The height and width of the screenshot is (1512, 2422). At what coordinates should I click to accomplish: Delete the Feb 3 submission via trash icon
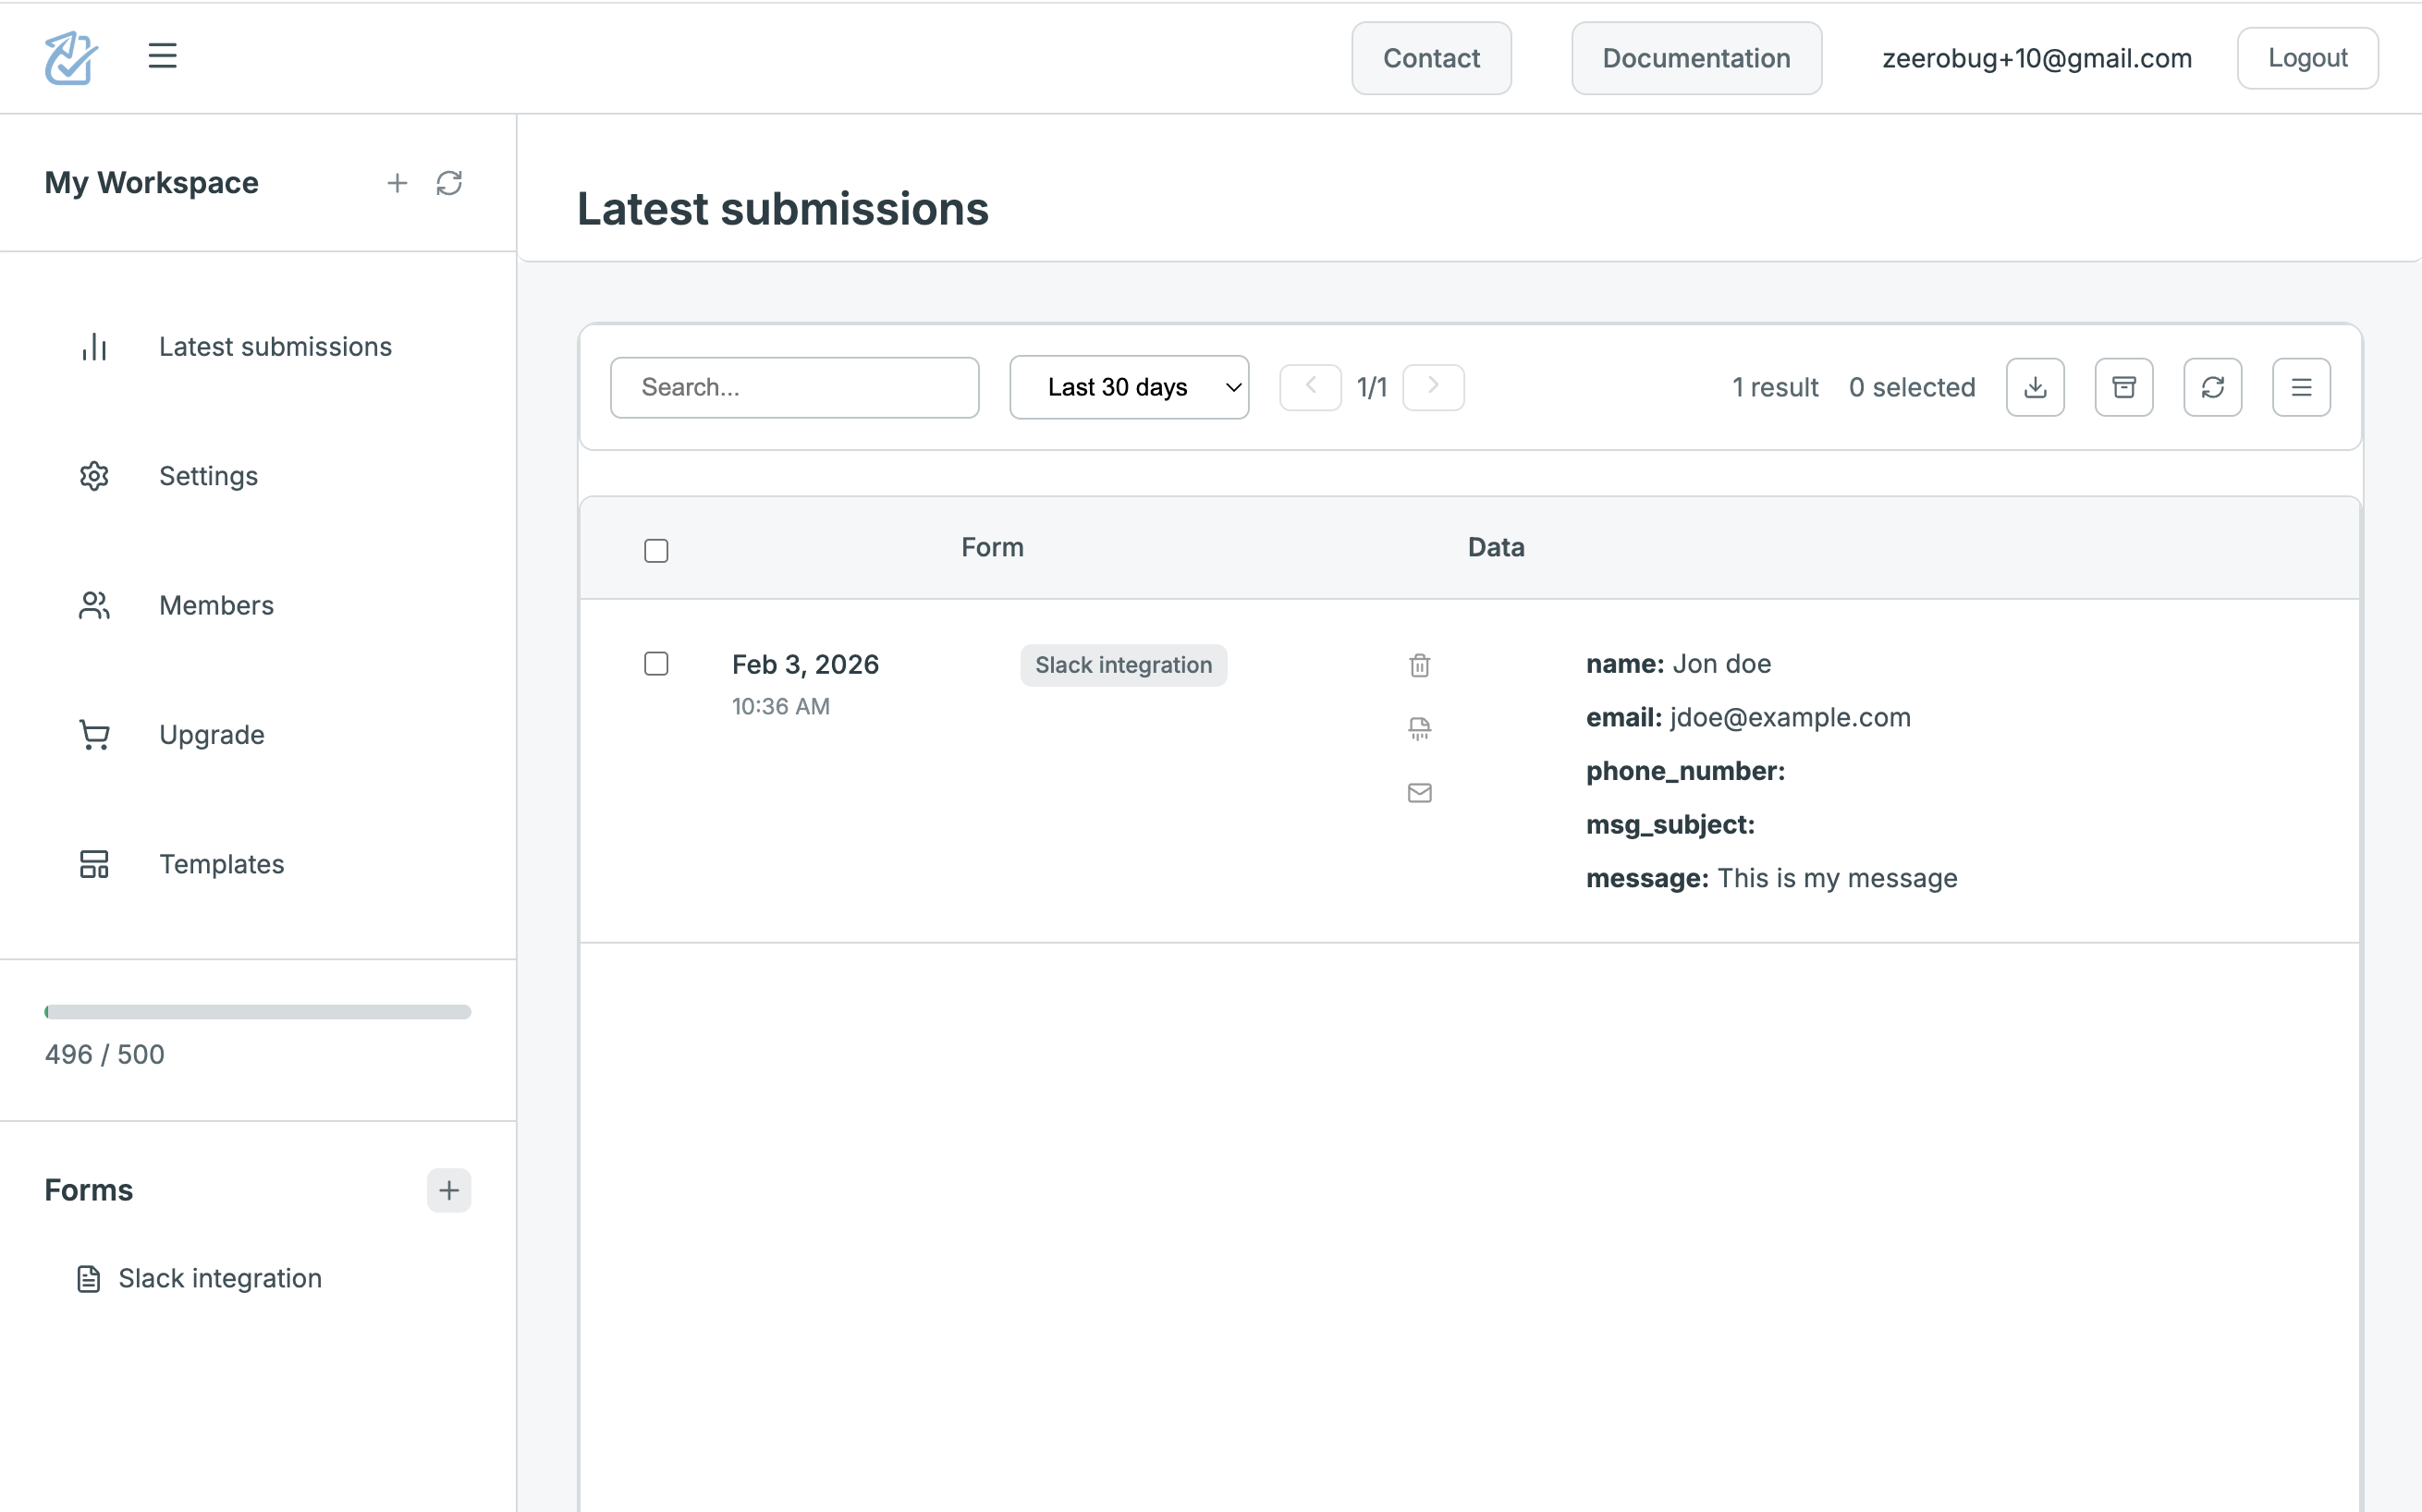(1419, 665)
